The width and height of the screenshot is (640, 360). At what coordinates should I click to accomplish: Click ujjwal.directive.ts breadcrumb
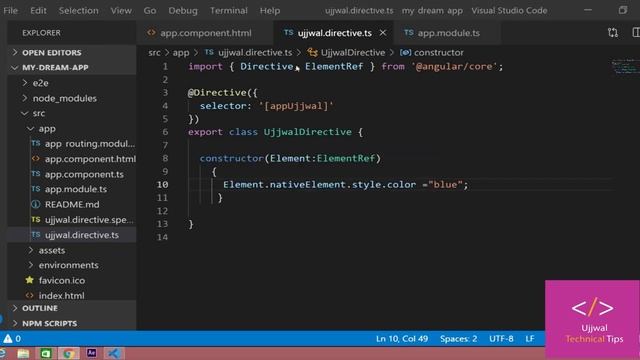click(x=249, y=53)
